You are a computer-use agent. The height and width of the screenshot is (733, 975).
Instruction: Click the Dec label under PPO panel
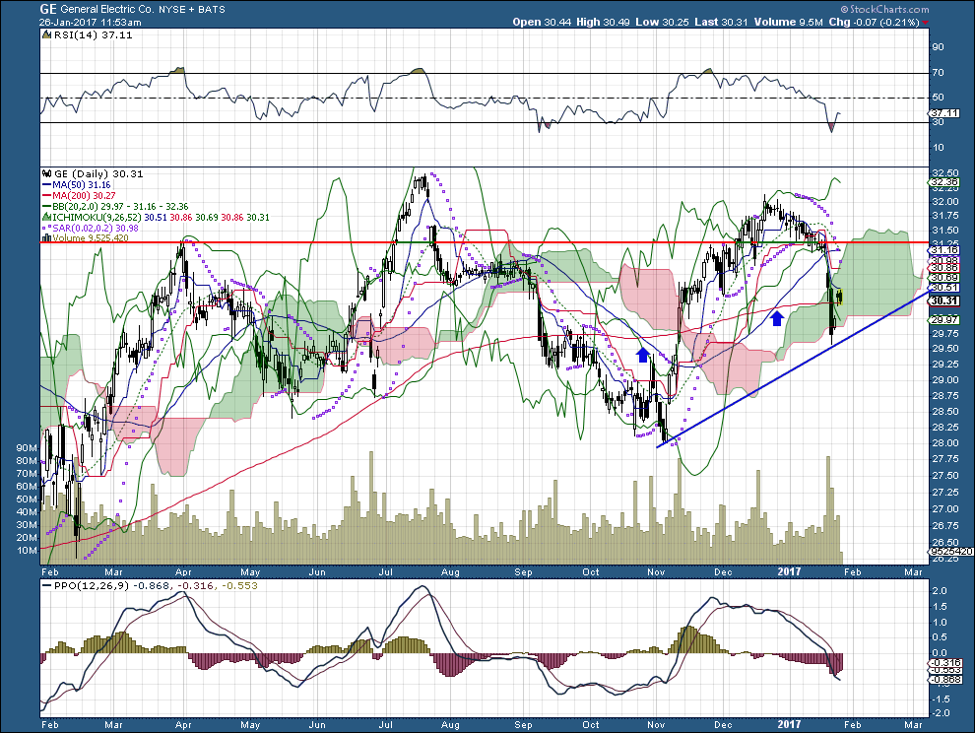pyautogui.click(x=723, y=725)
